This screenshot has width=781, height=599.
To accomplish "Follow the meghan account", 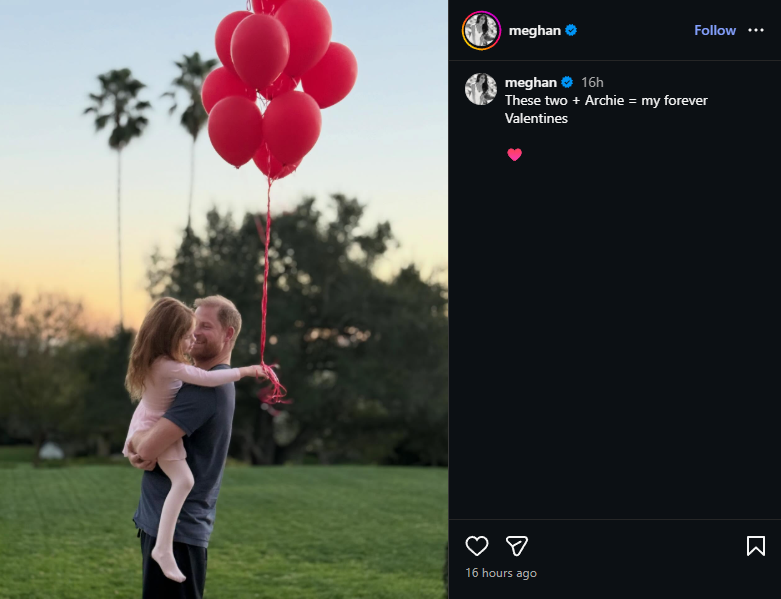I will tap(715, 30).
